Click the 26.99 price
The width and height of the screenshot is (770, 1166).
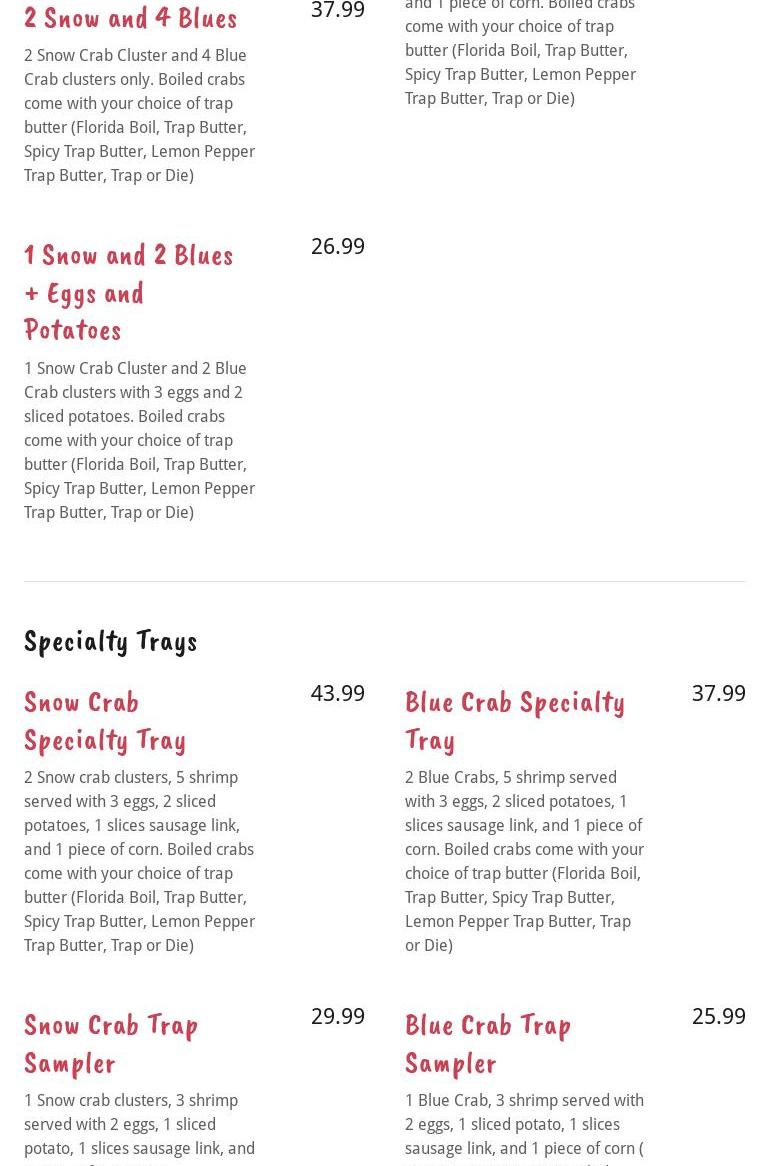pyautogui.click(x=338, y=246)
